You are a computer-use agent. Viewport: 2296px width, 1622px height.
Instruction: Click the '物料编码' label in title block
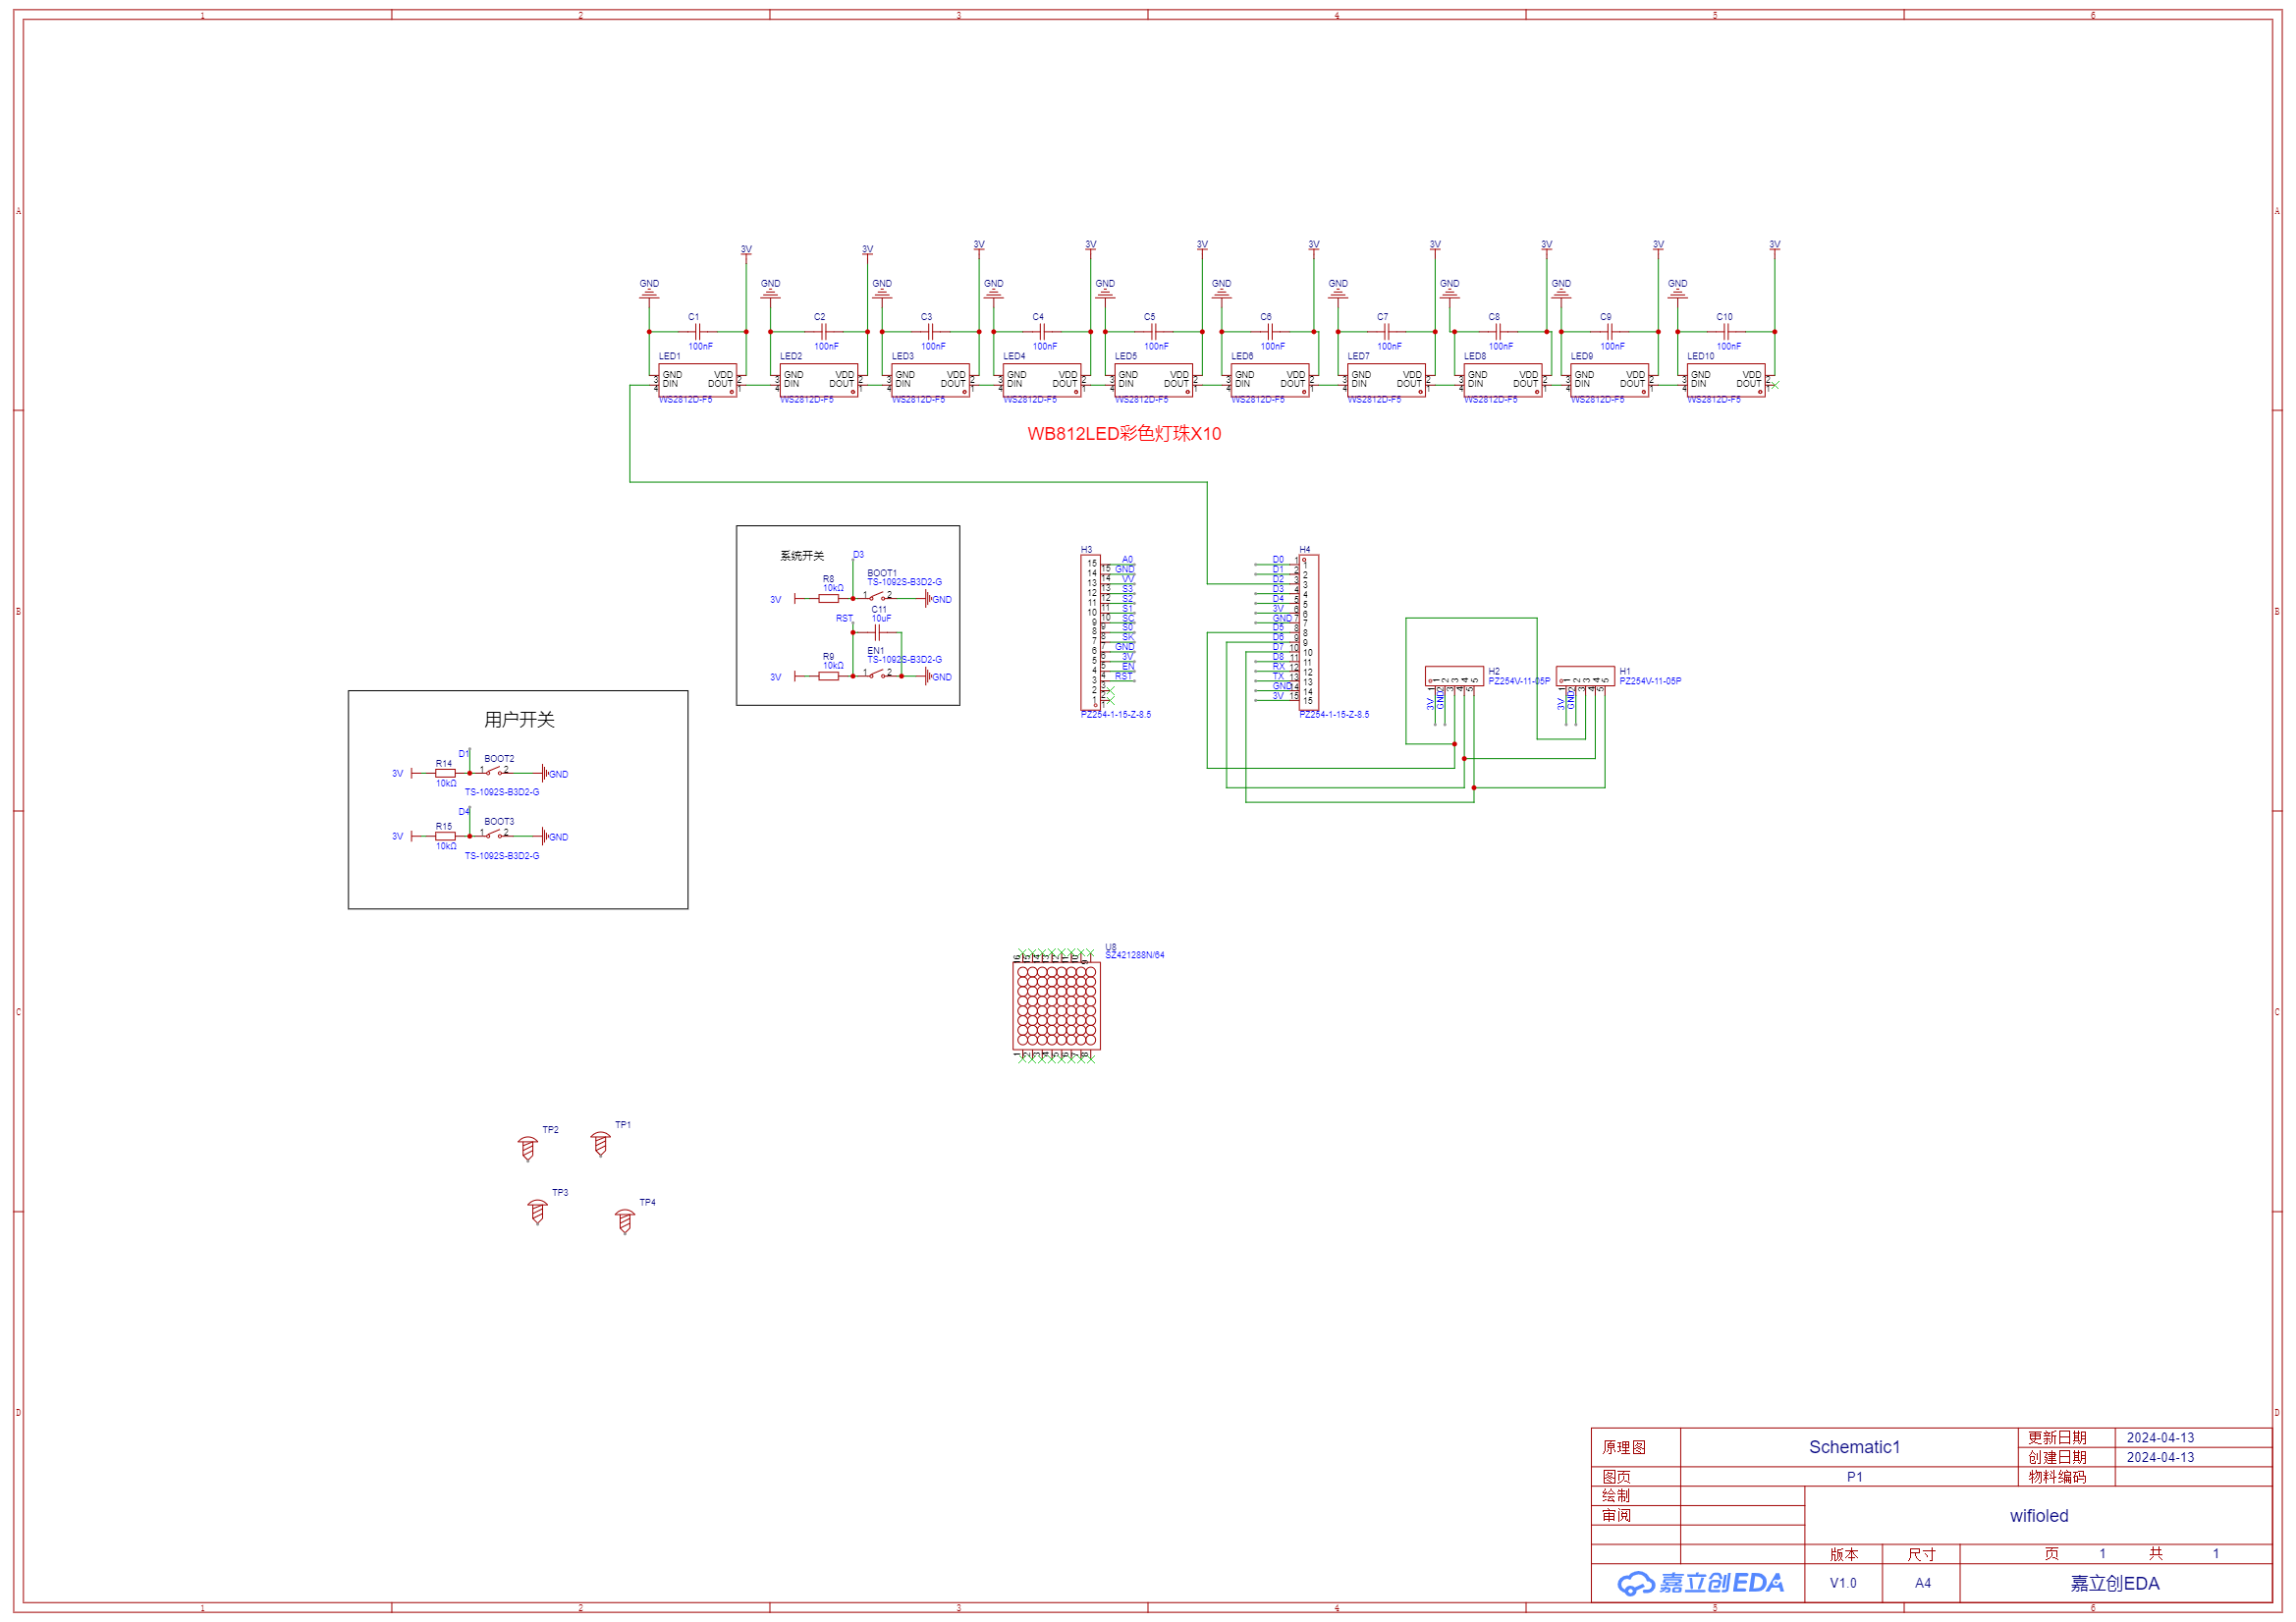(2057, 1477)
